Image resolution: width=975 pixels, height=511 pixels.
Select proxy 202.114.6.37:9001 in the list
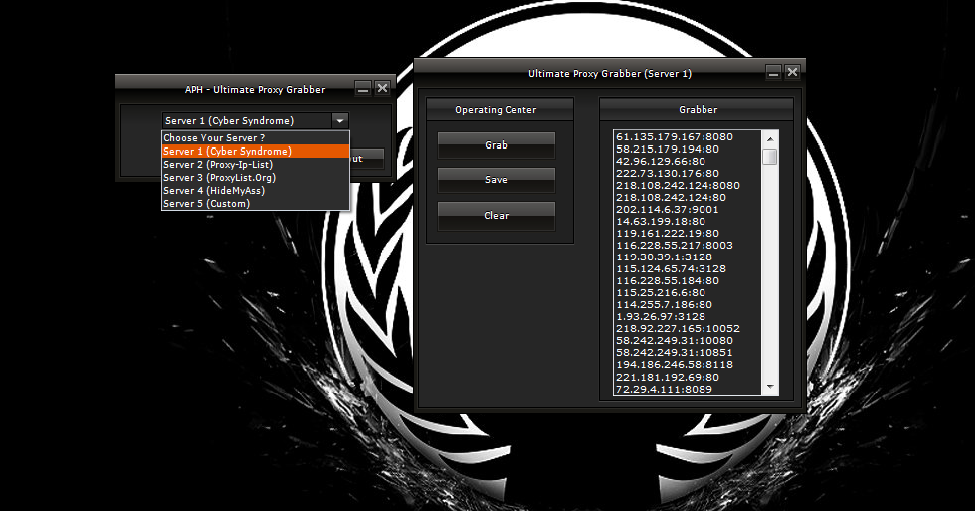coord(667,209)
